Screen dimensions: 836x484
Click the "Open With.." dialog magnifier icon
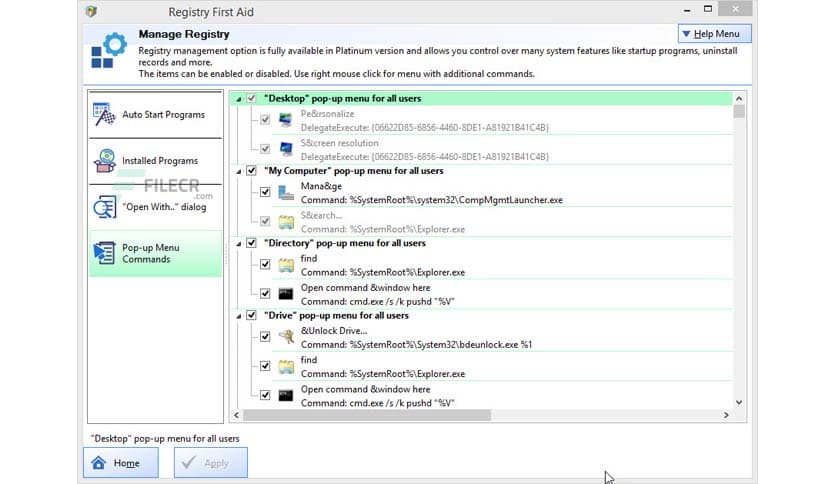pyautogui.click(x=104, y=207)
